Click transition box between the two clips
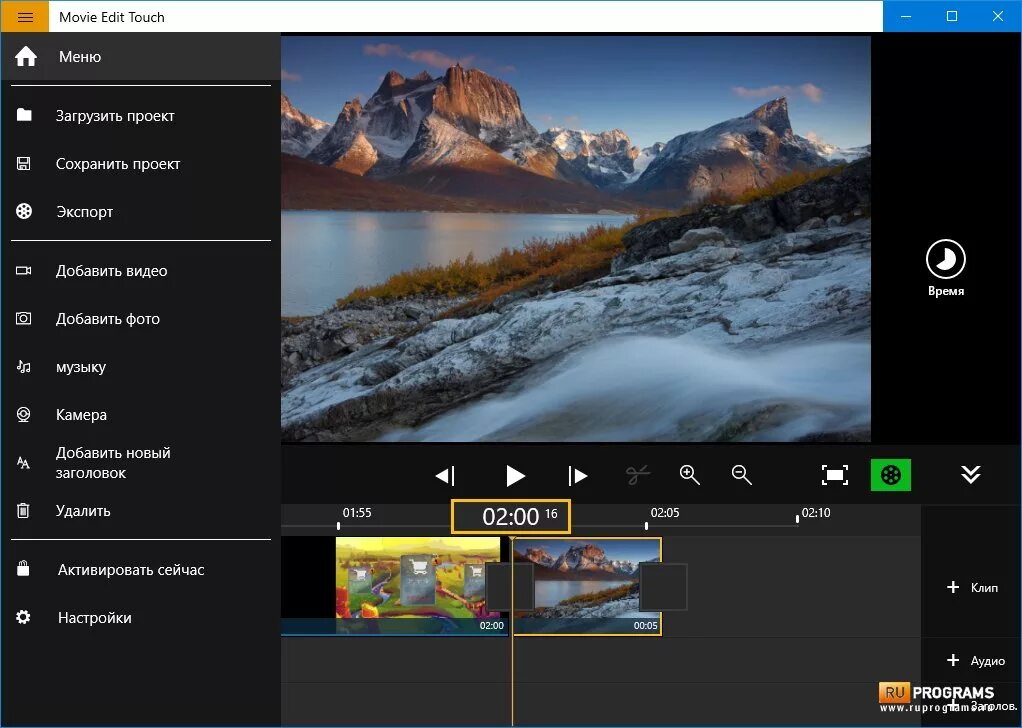 [510, 587]
